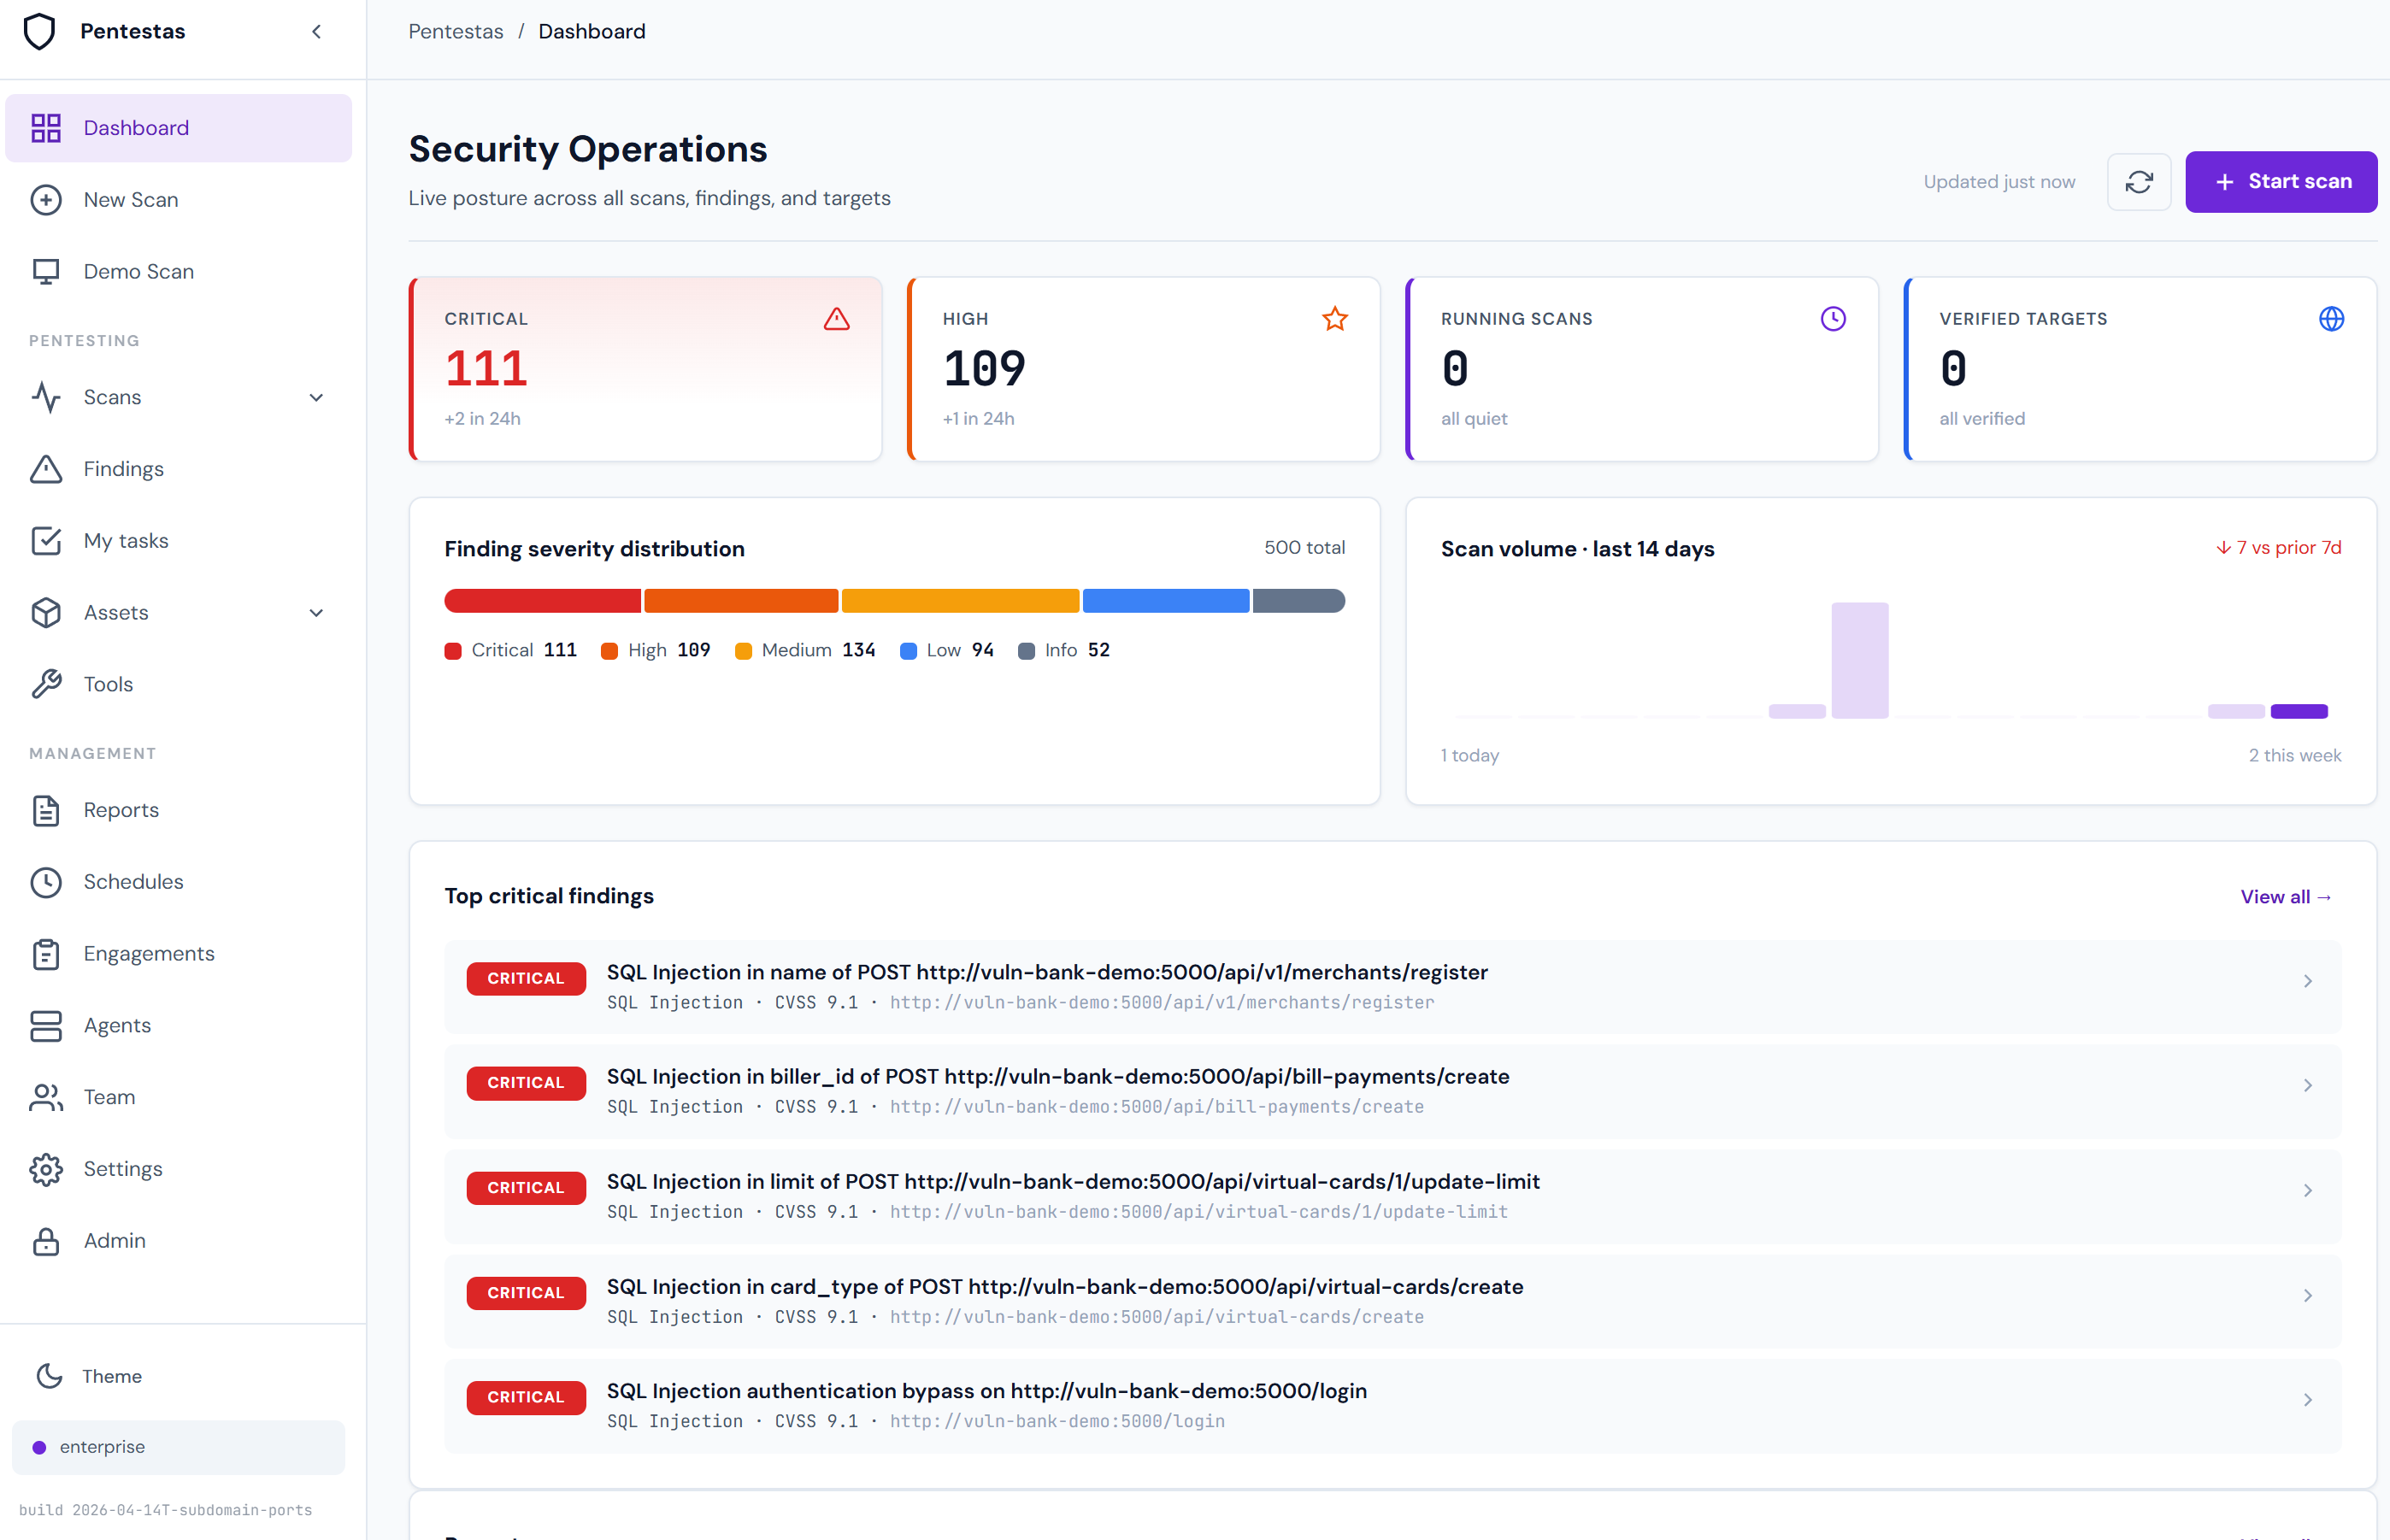This screenshot has height=1540, width=2390.
Task: Click the Agents server icon
Action: [x=46, y=1025]
